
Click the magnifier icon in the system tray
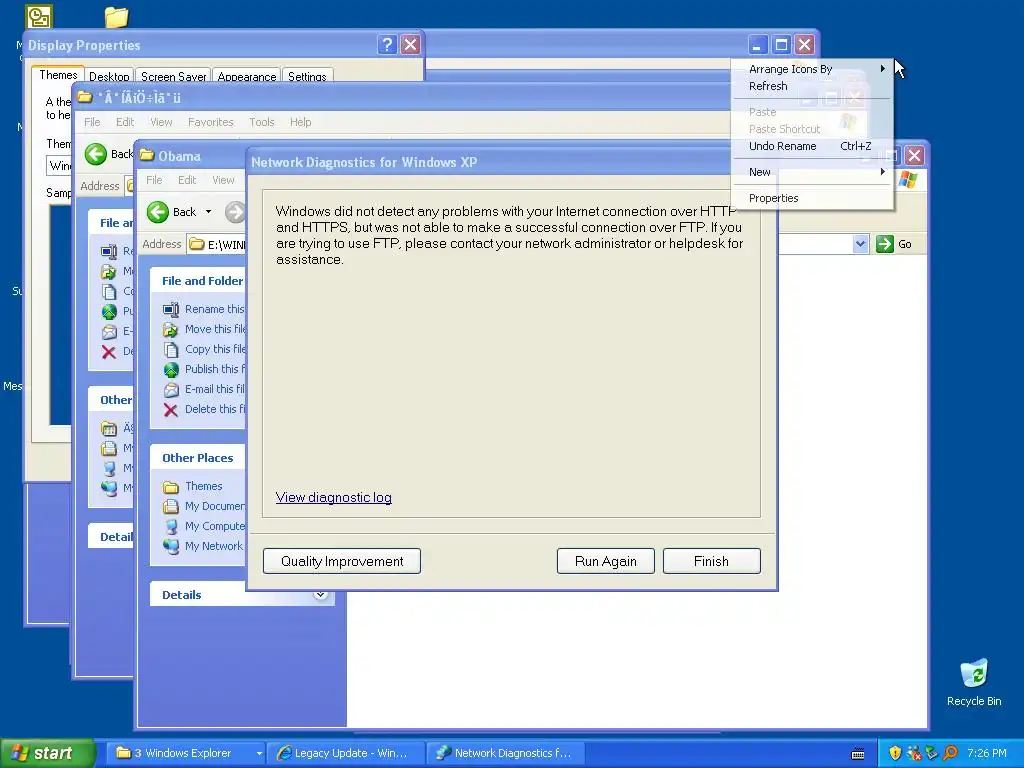(951, 753)
